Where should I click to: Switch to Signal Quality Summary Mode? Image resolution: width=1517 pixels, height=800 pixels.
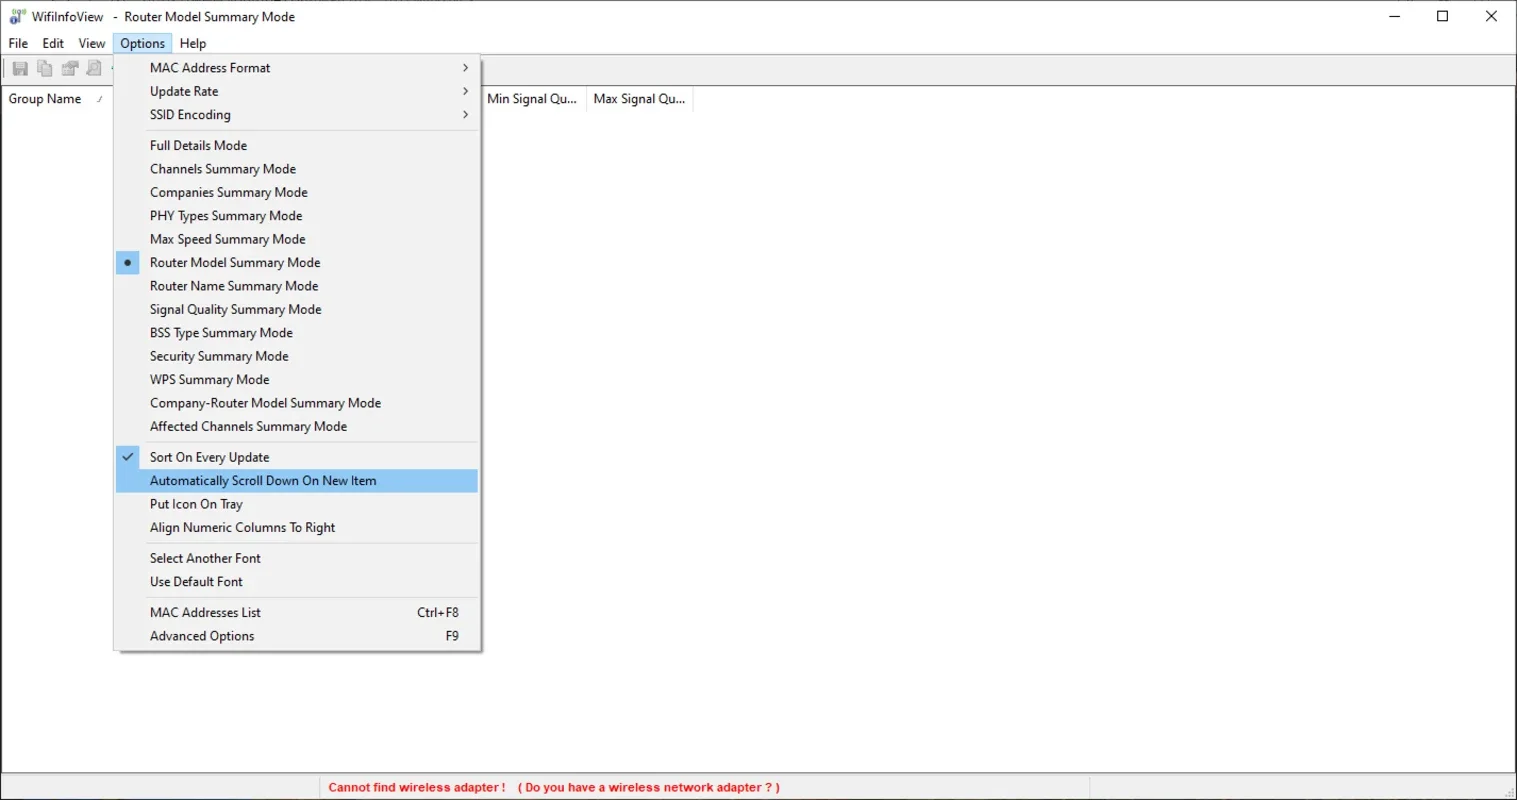pyautogui.click(x=297, y=309)
